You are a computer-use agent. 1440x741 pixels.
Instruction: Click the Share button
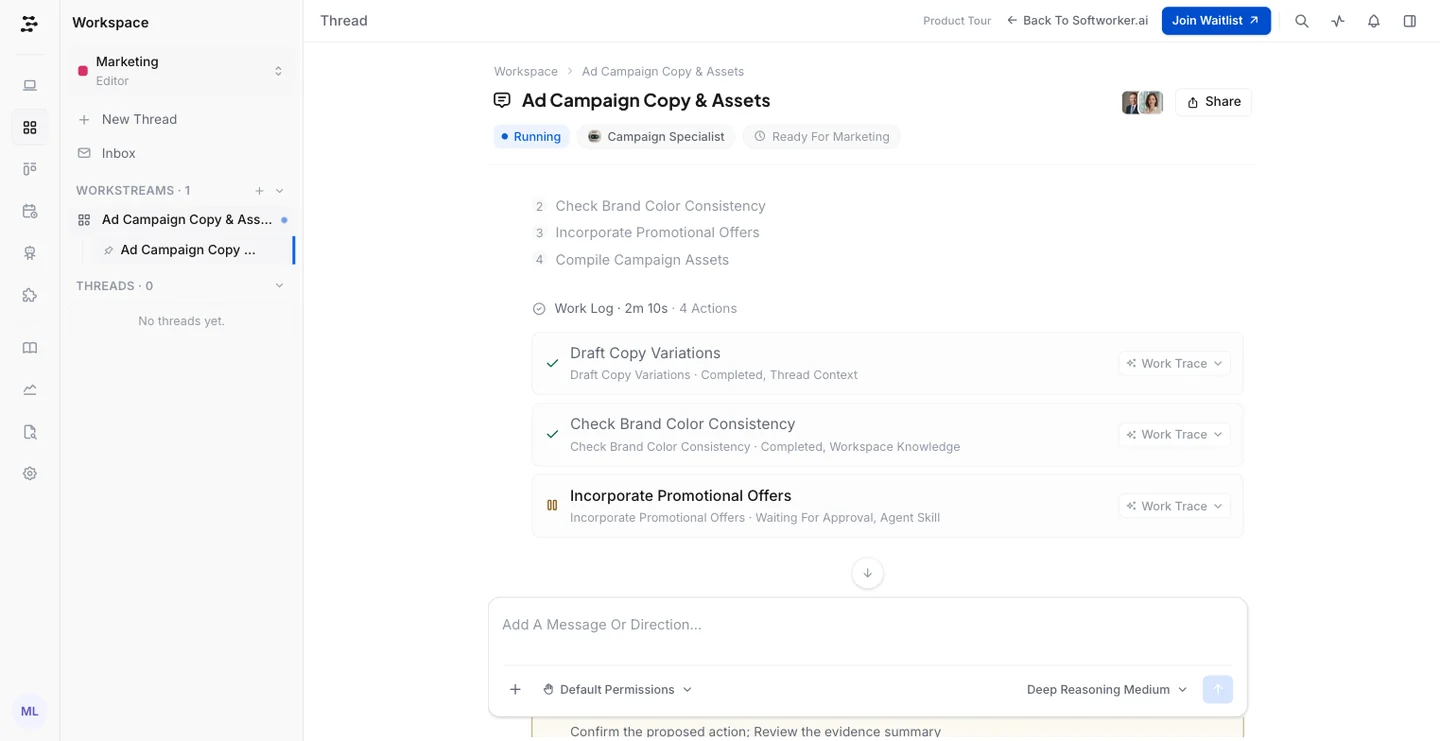[1213, 102]
